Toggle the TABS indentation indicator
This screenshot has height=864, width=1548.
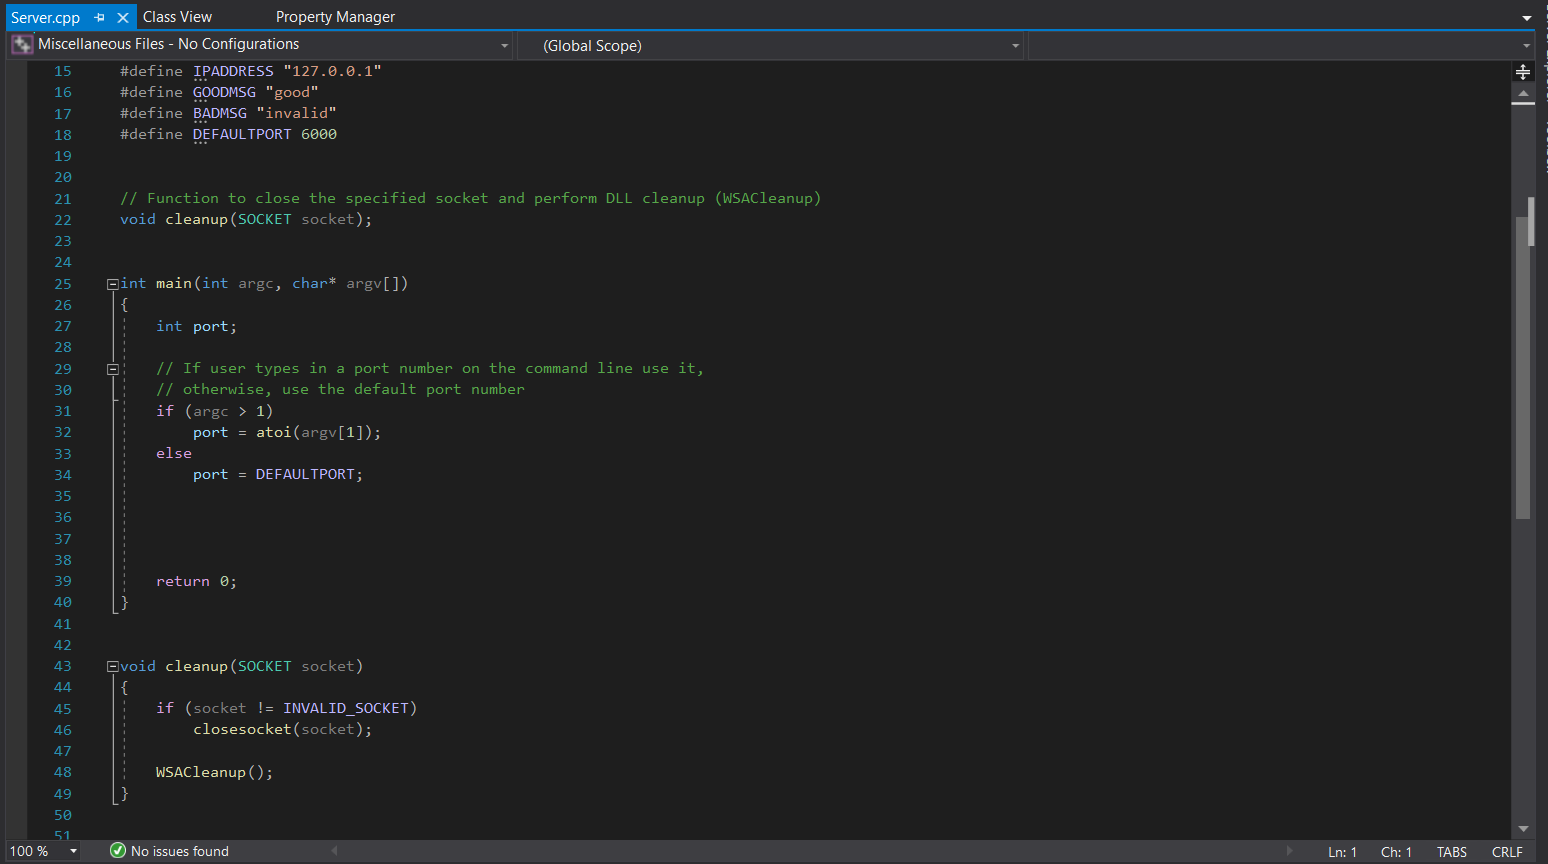1451,851
